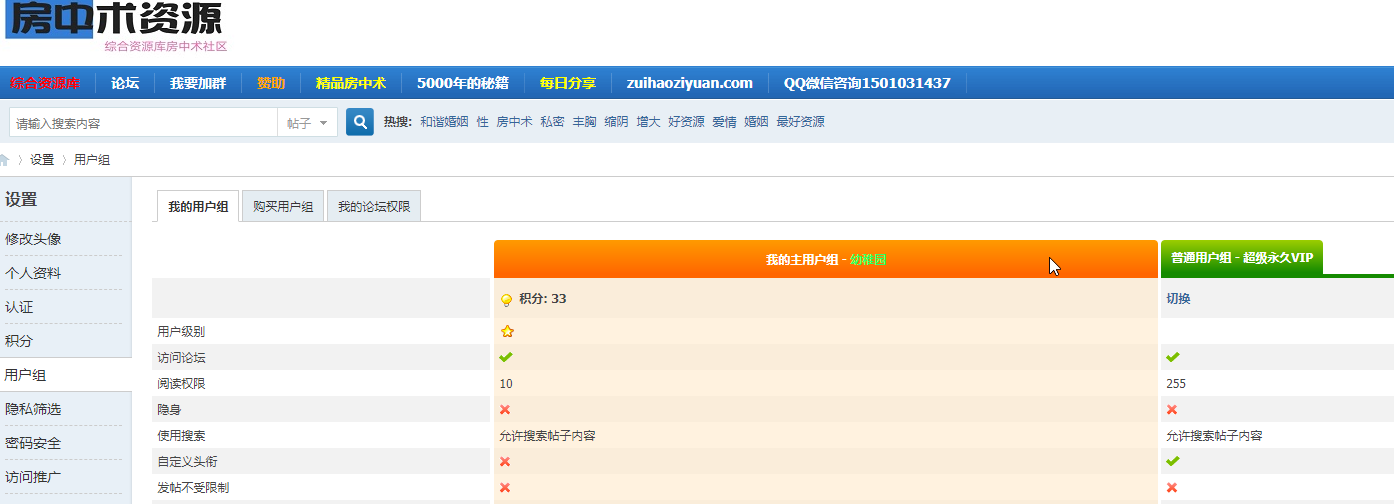Screen dimensions: 1394x504
Task: Click the star icon in 用户级别 row
Action: pos(507,331)
